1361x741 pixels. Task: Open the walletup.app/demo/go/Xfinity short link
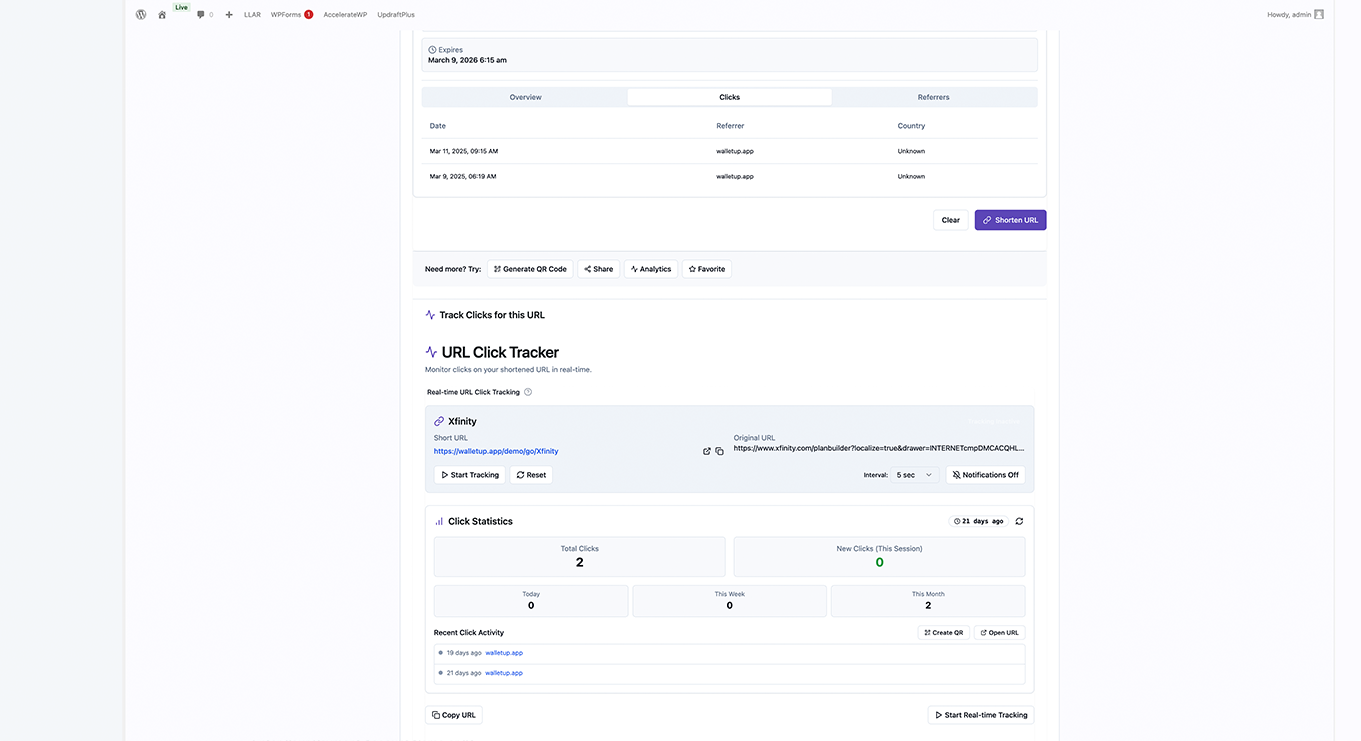(496, 451)
